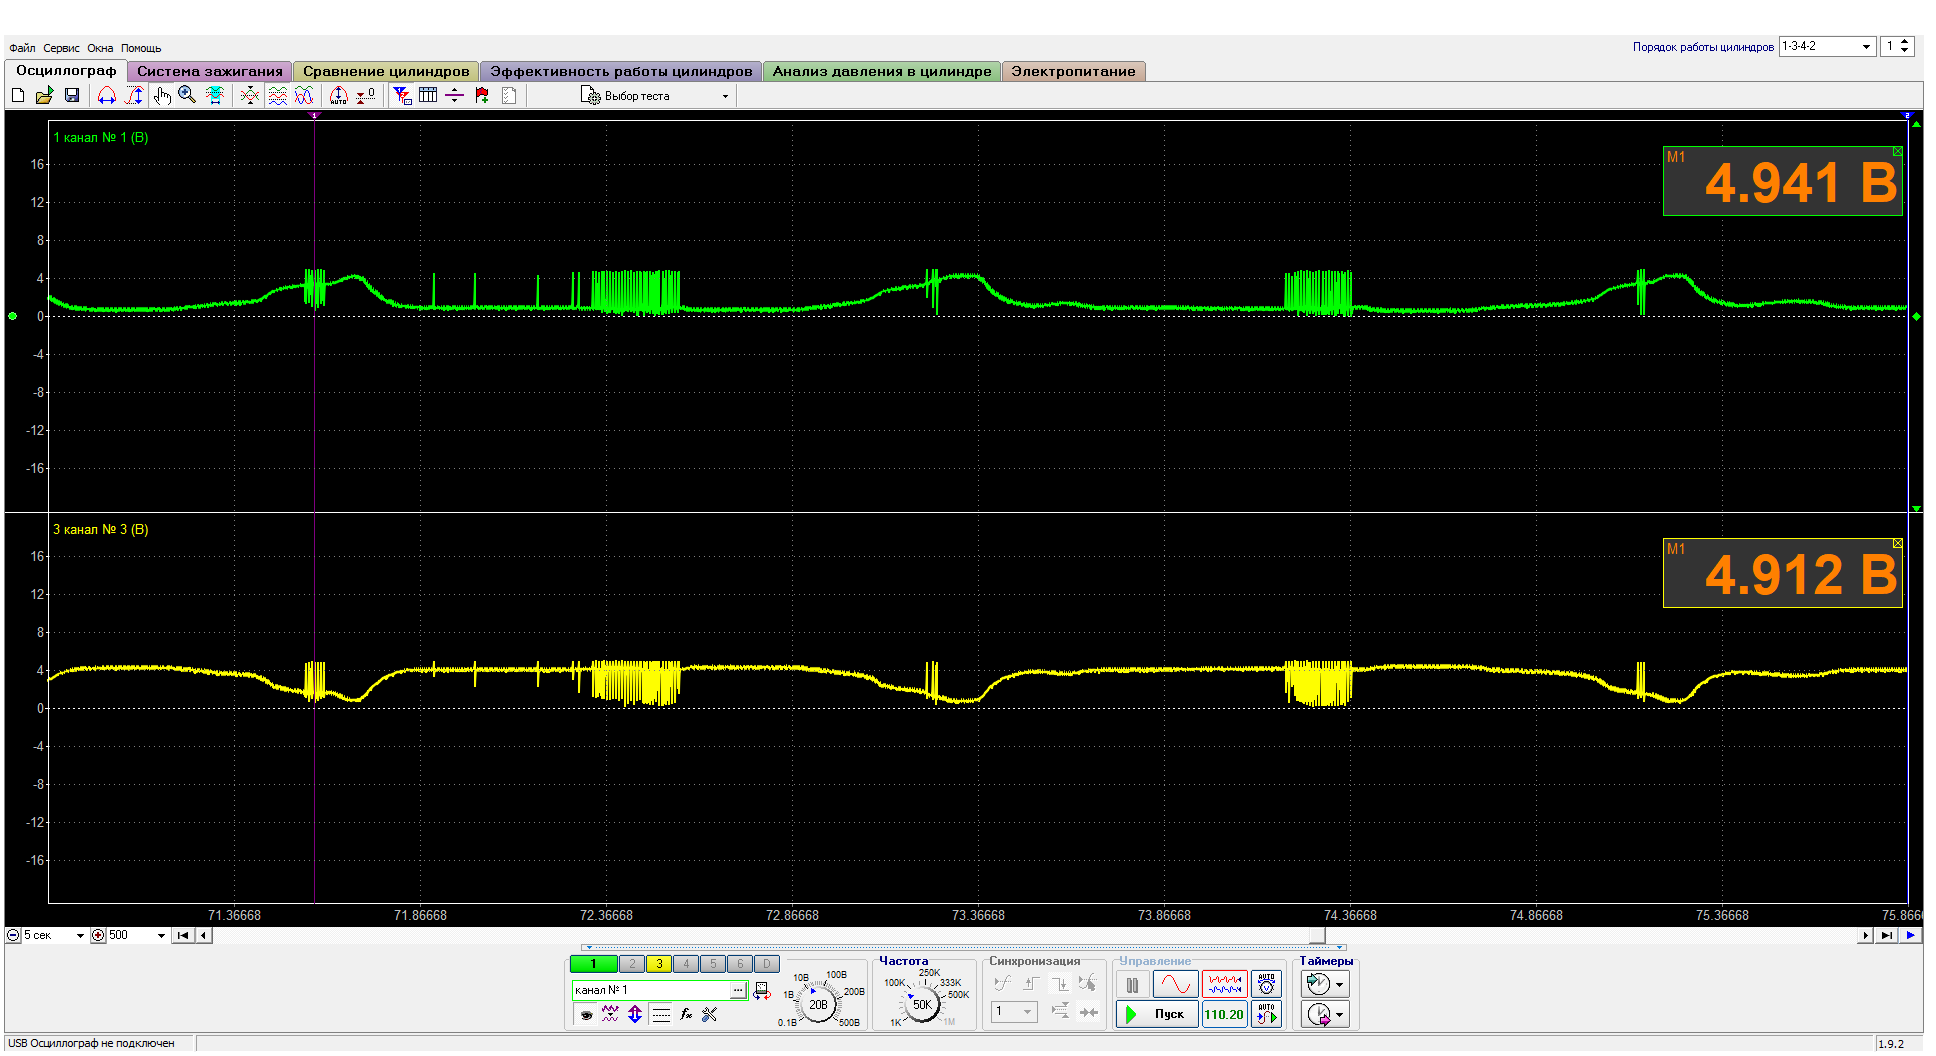Toggle channel 1 green button
1936x1056 pixels.
click(593, 964)
